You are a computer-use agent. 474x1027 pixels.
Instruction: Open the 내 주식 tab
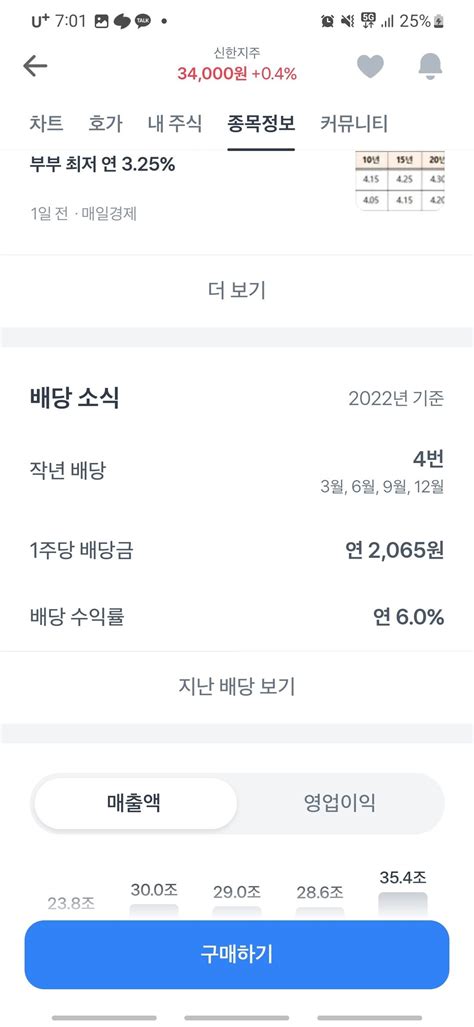click(x=175, y=123)
